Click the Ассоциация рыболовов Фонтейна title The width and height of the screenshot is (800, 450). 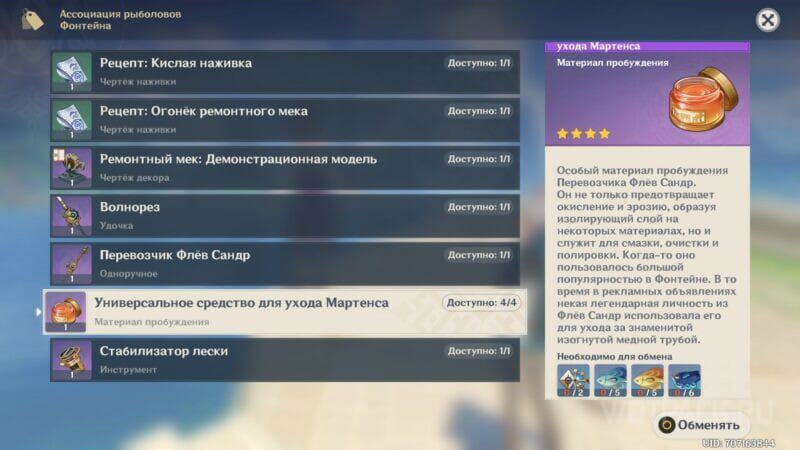click(x=120, y=20)
